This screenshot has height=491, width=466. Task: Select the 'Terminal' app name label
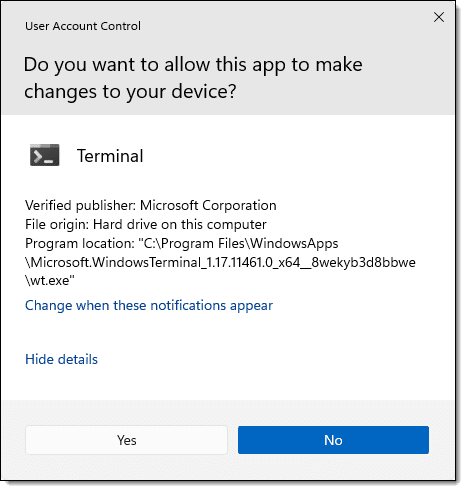(110, 156)
